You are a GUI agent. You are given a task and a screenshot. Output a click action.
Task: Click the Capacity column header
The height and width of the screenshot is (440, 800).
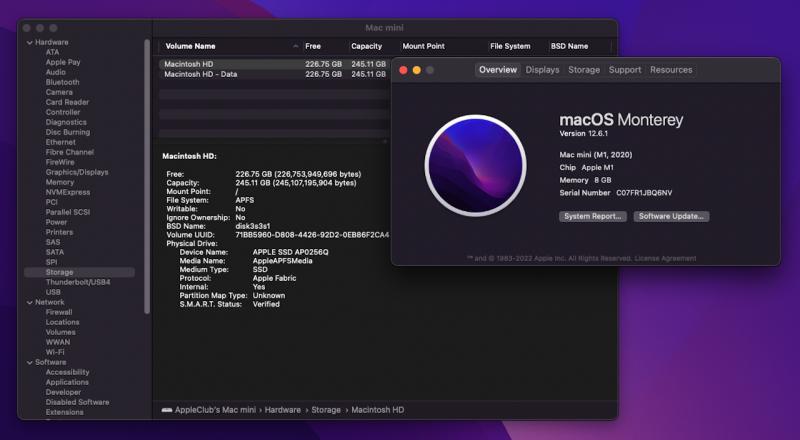(x=366, y=46)
